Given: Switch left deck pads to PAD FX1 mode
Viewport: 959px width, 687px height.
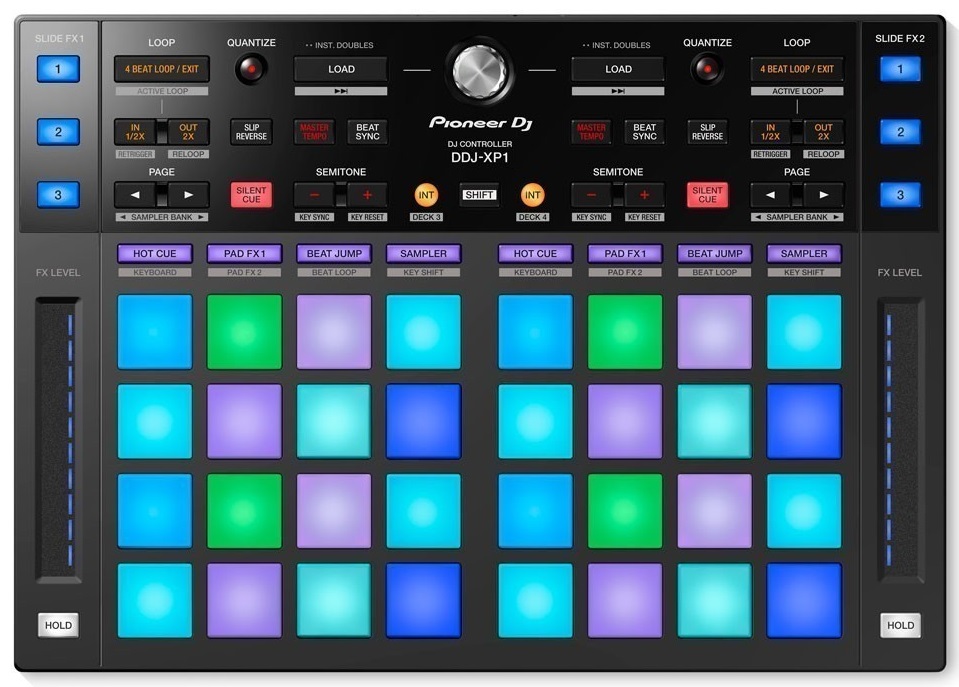Looking at the screenshot, I should tap(245, 254).
